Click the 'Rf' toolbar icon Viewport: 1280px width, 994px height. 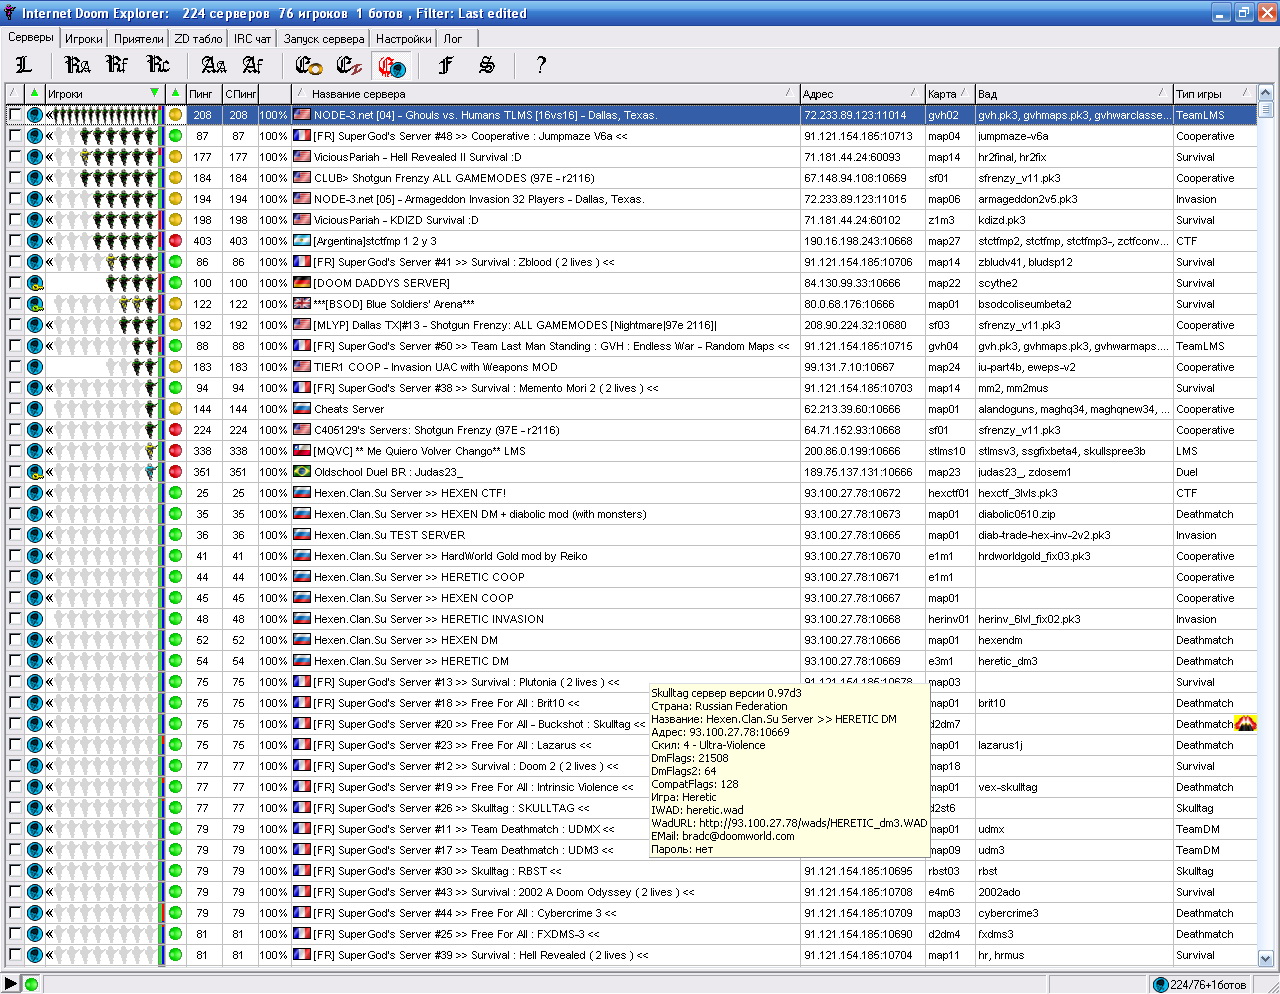[117, 65]
